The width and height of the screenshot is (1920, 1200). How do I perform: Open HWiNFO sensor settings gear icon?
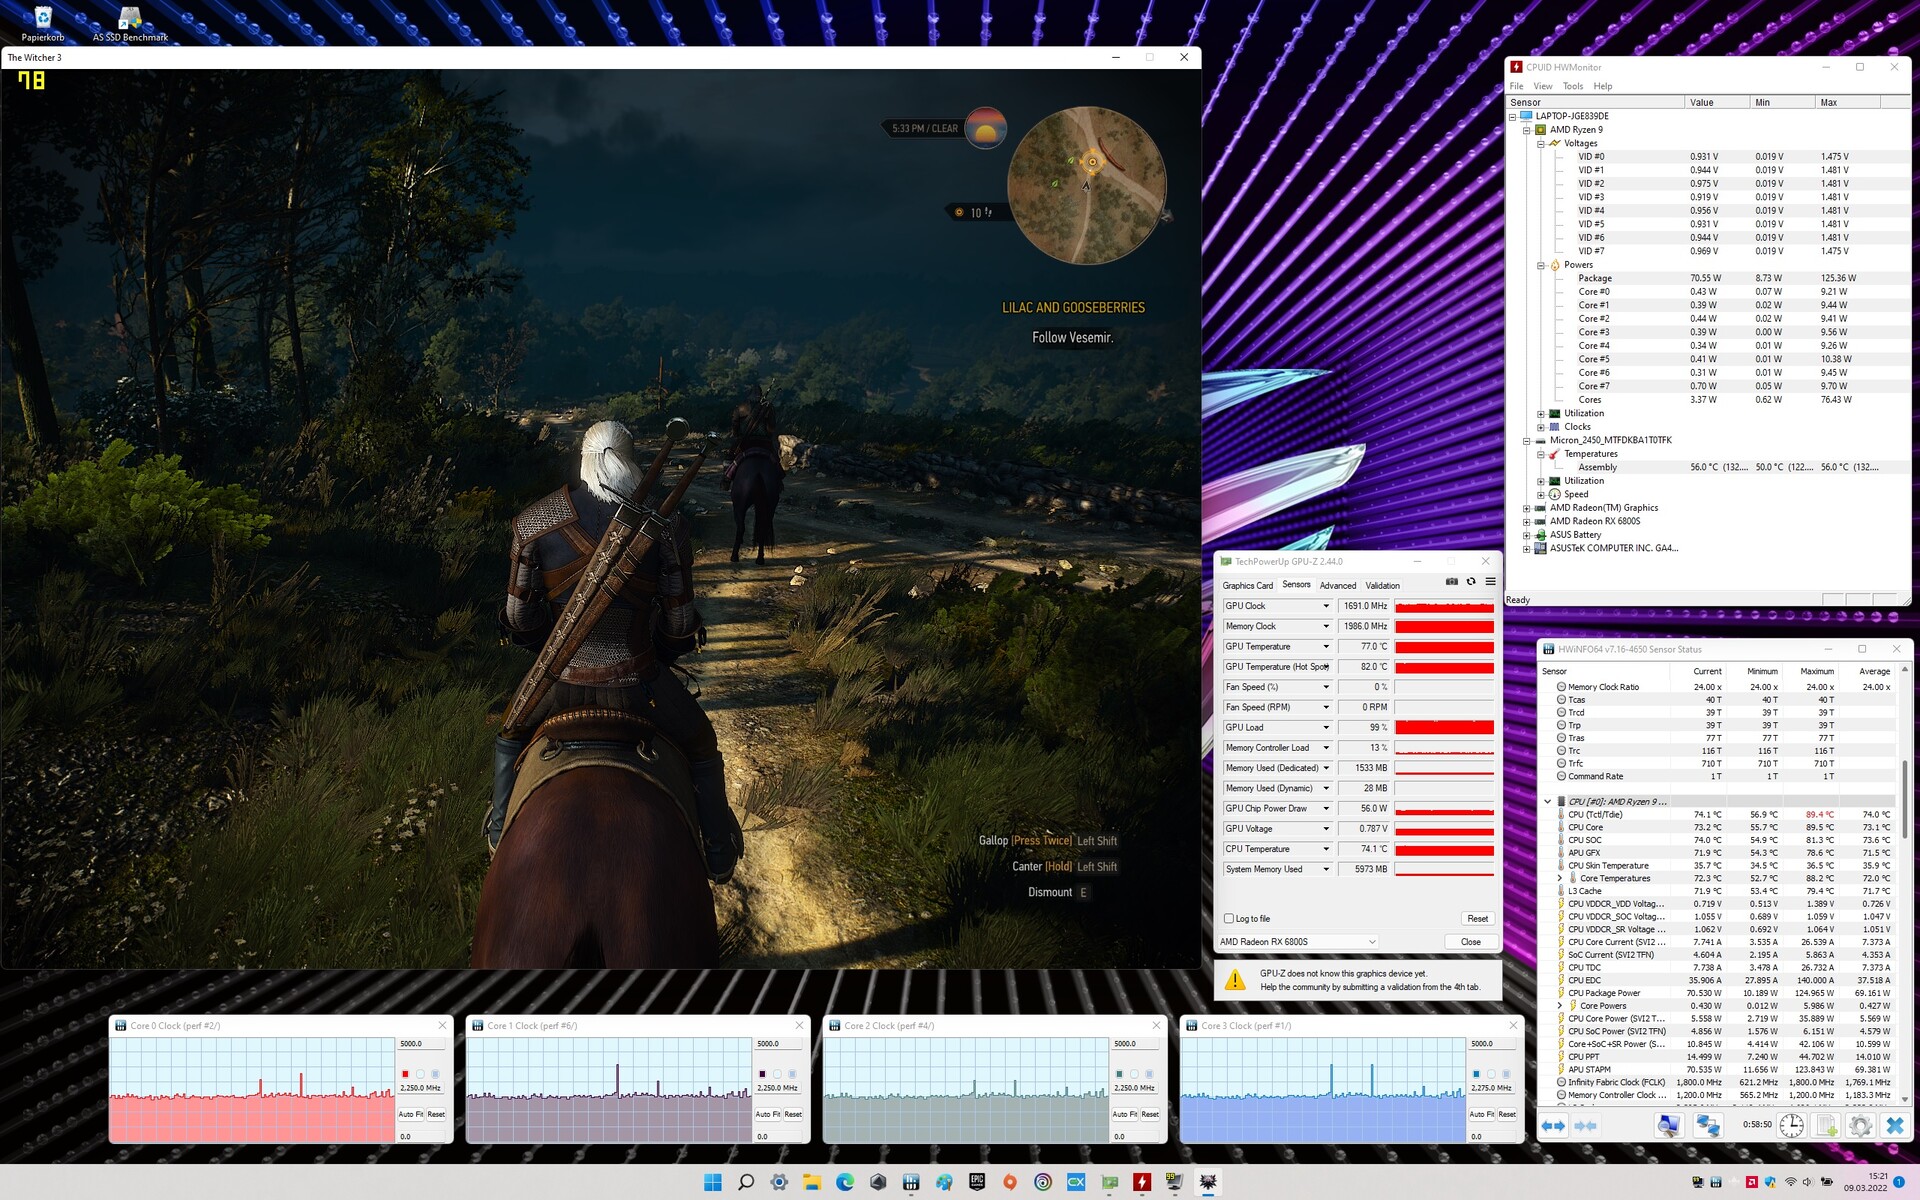pos(1860,1126)
